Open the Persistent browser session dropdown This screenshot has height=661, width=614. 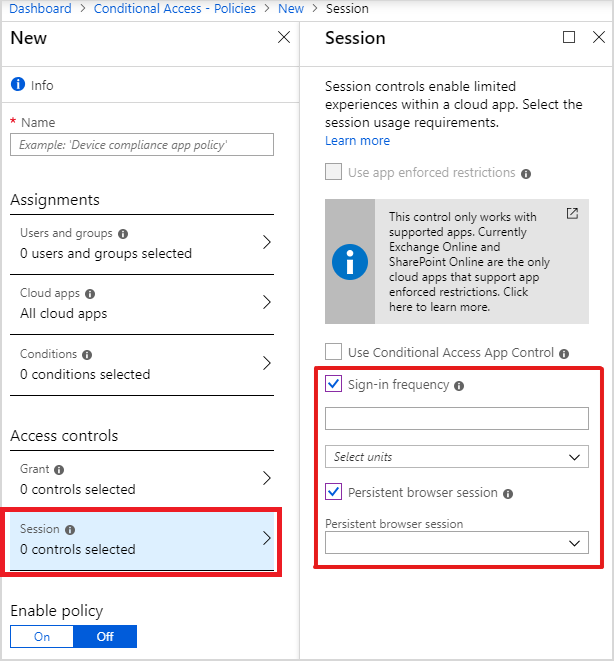[457, 543]
